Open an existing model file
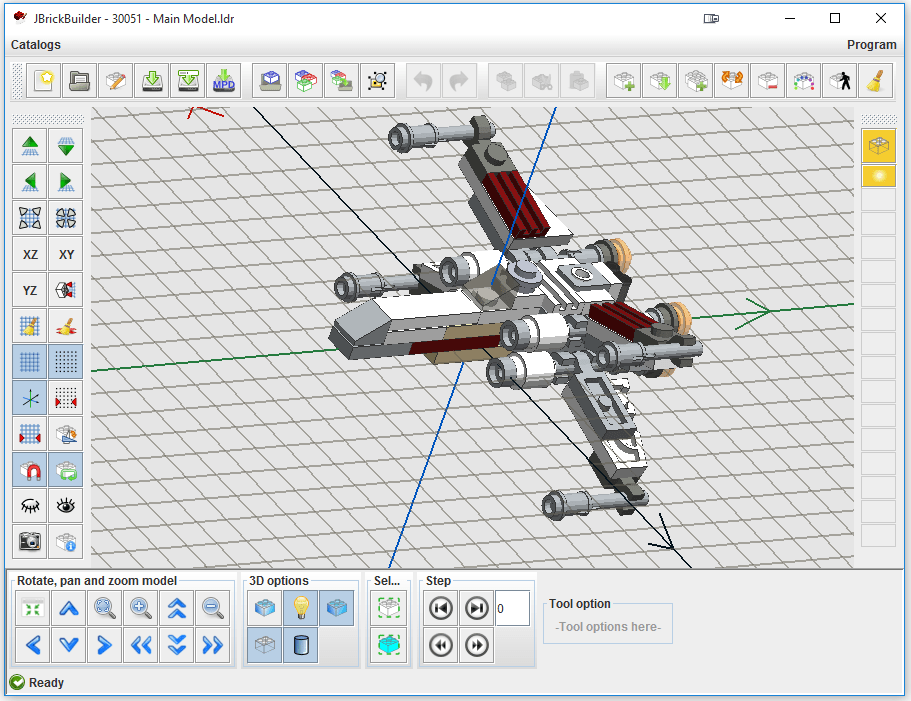Screen dimensions: 911x701 [78, 81]
